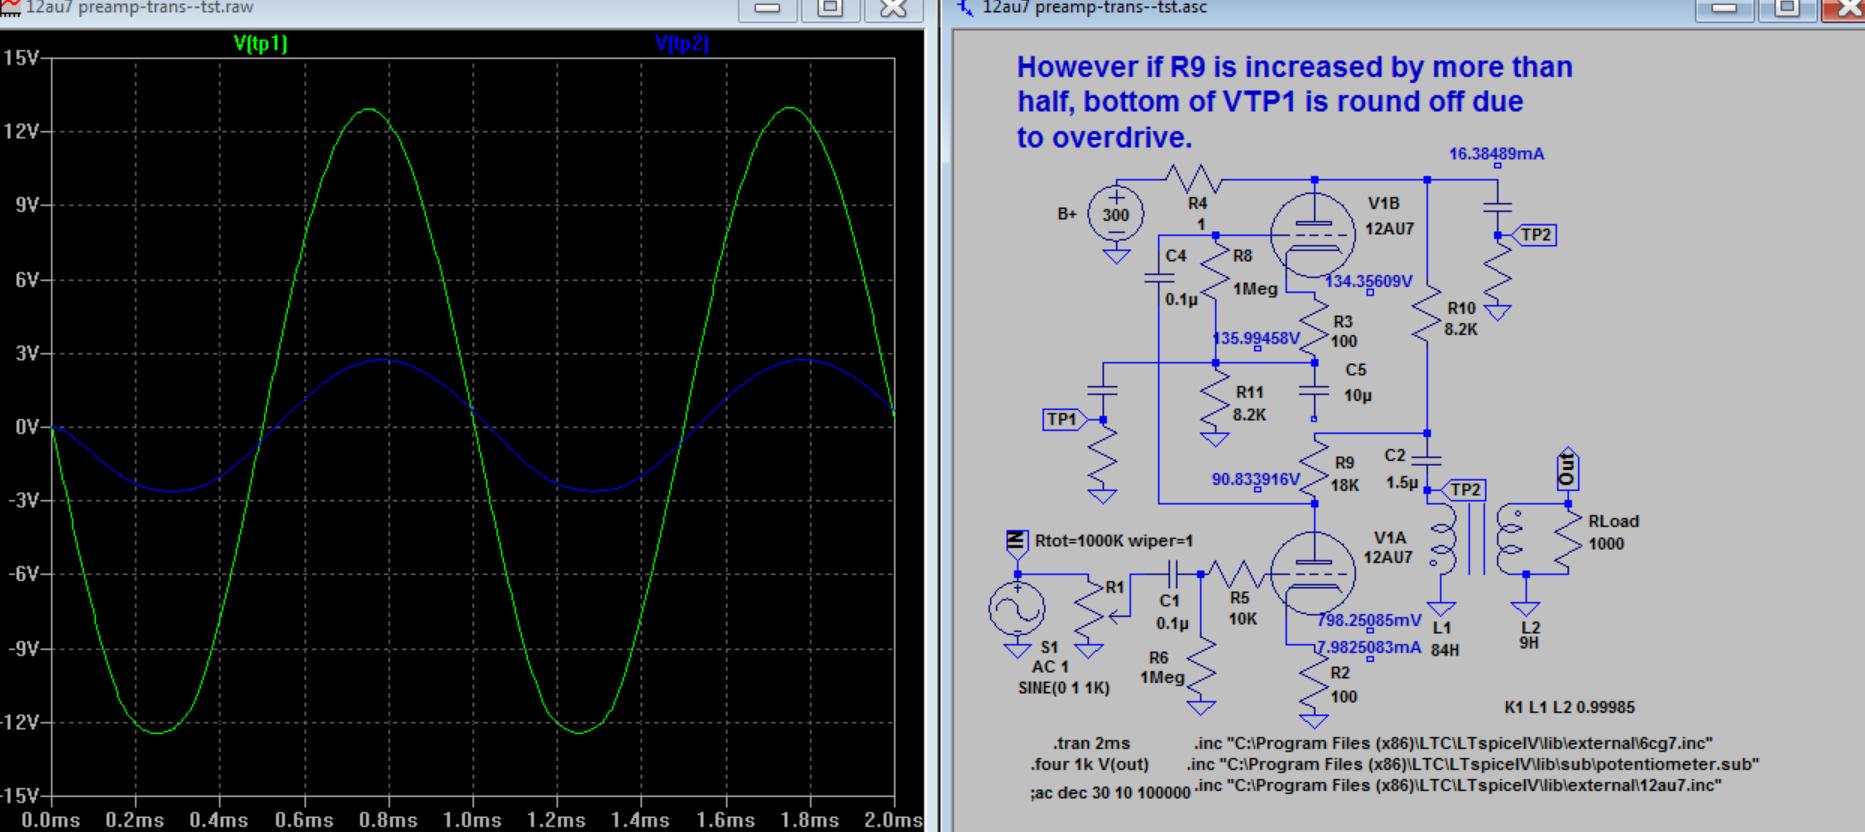Click the 7.9825083mA current readout

(1368, 647)
